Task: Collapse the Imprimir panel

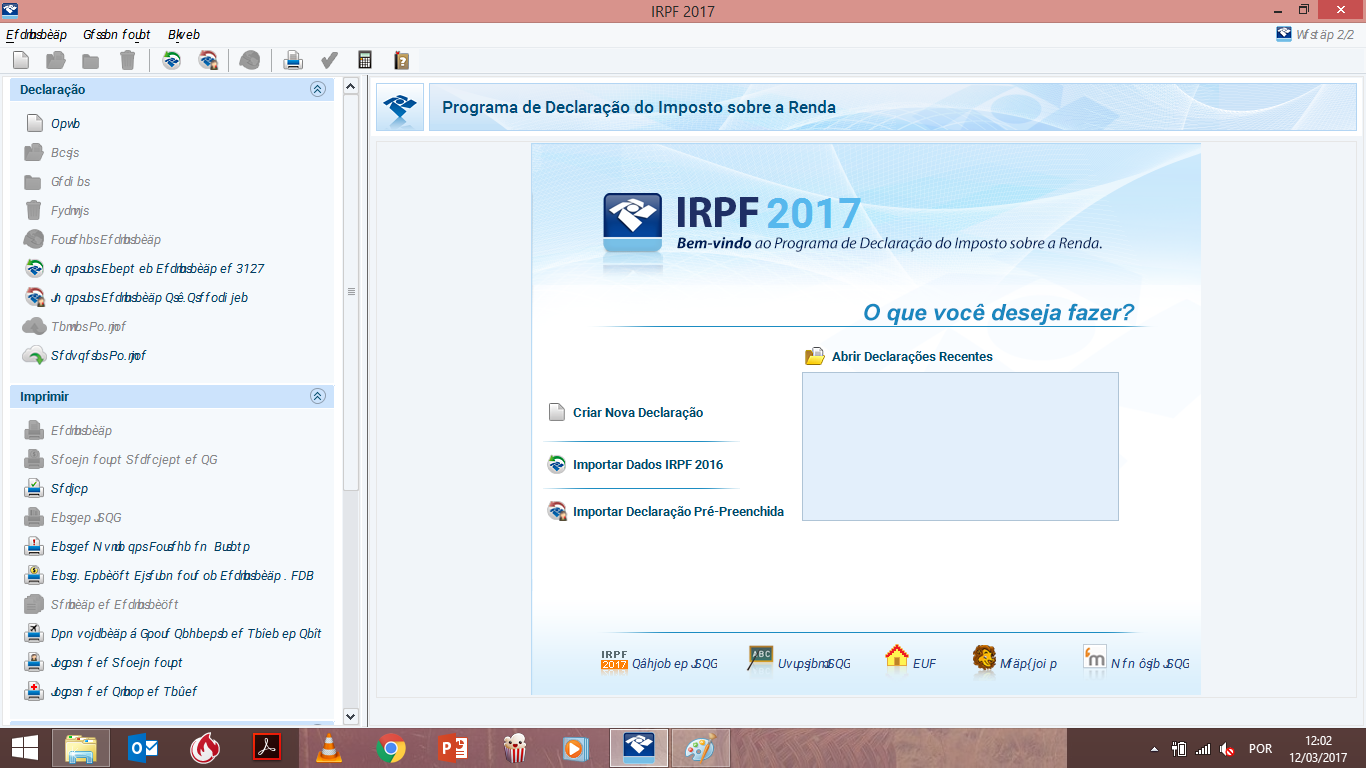Action: click(x=318, y=396)
